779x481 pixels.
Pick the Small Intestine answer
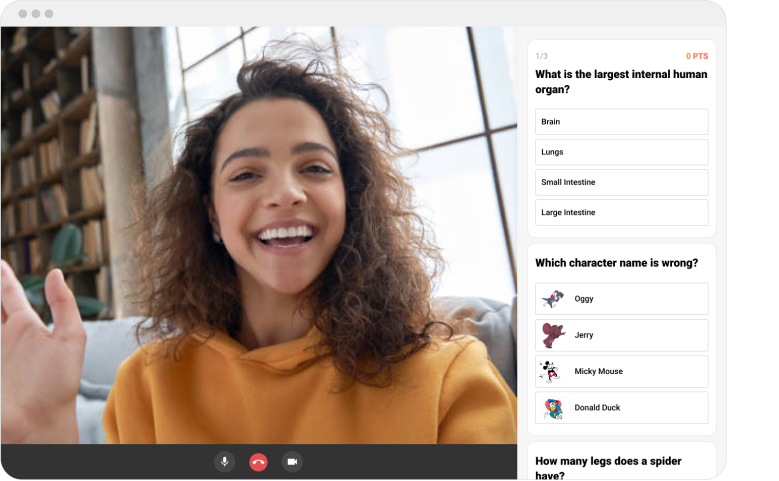tap(621, 182)
